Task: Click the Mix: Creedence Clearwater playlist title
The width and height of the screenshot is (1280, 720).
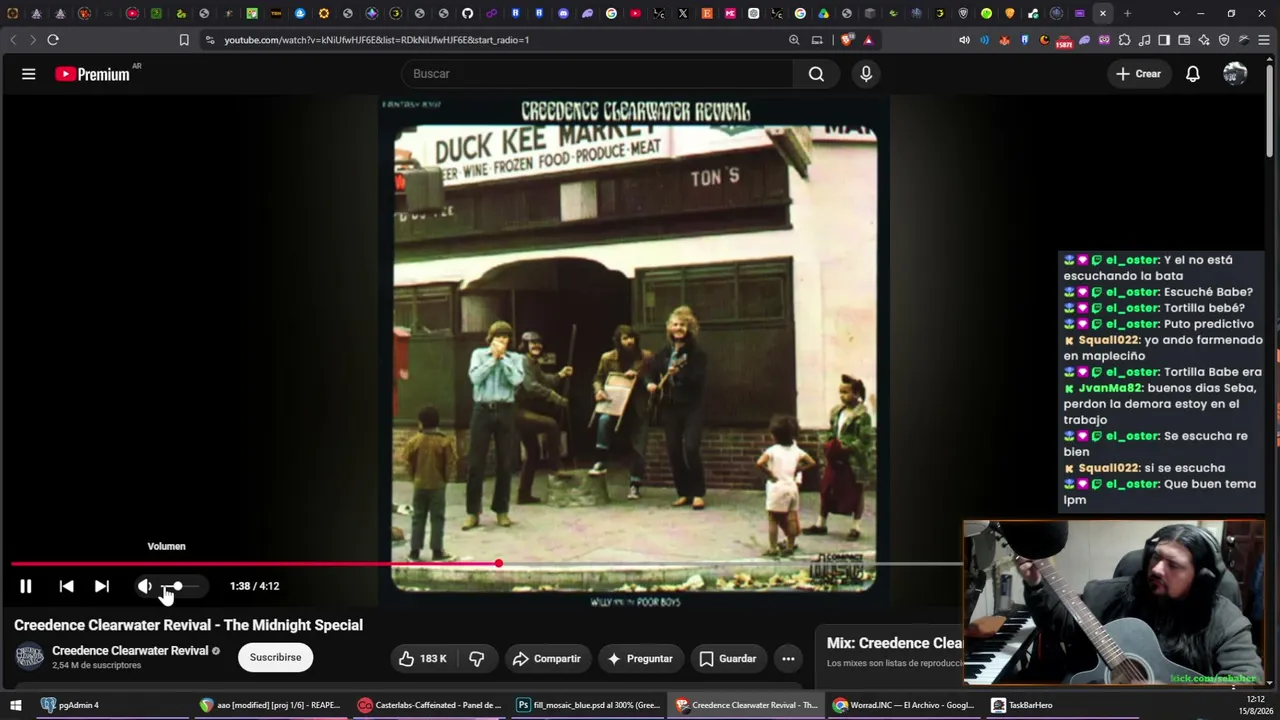Action: tap(895, 643)
